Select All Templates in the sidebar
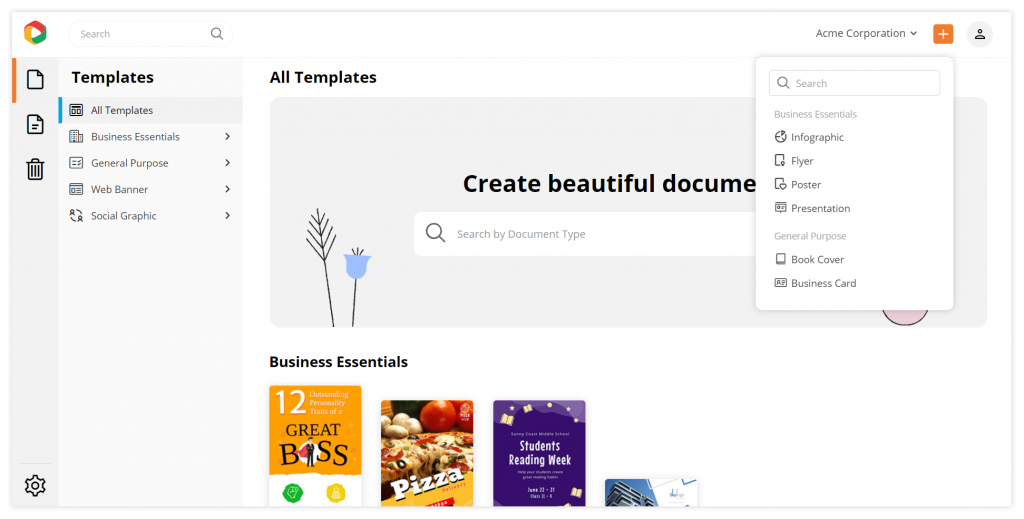Image resolution: width=1024 pixels, height=519 pixels. (x=150, y=110)
